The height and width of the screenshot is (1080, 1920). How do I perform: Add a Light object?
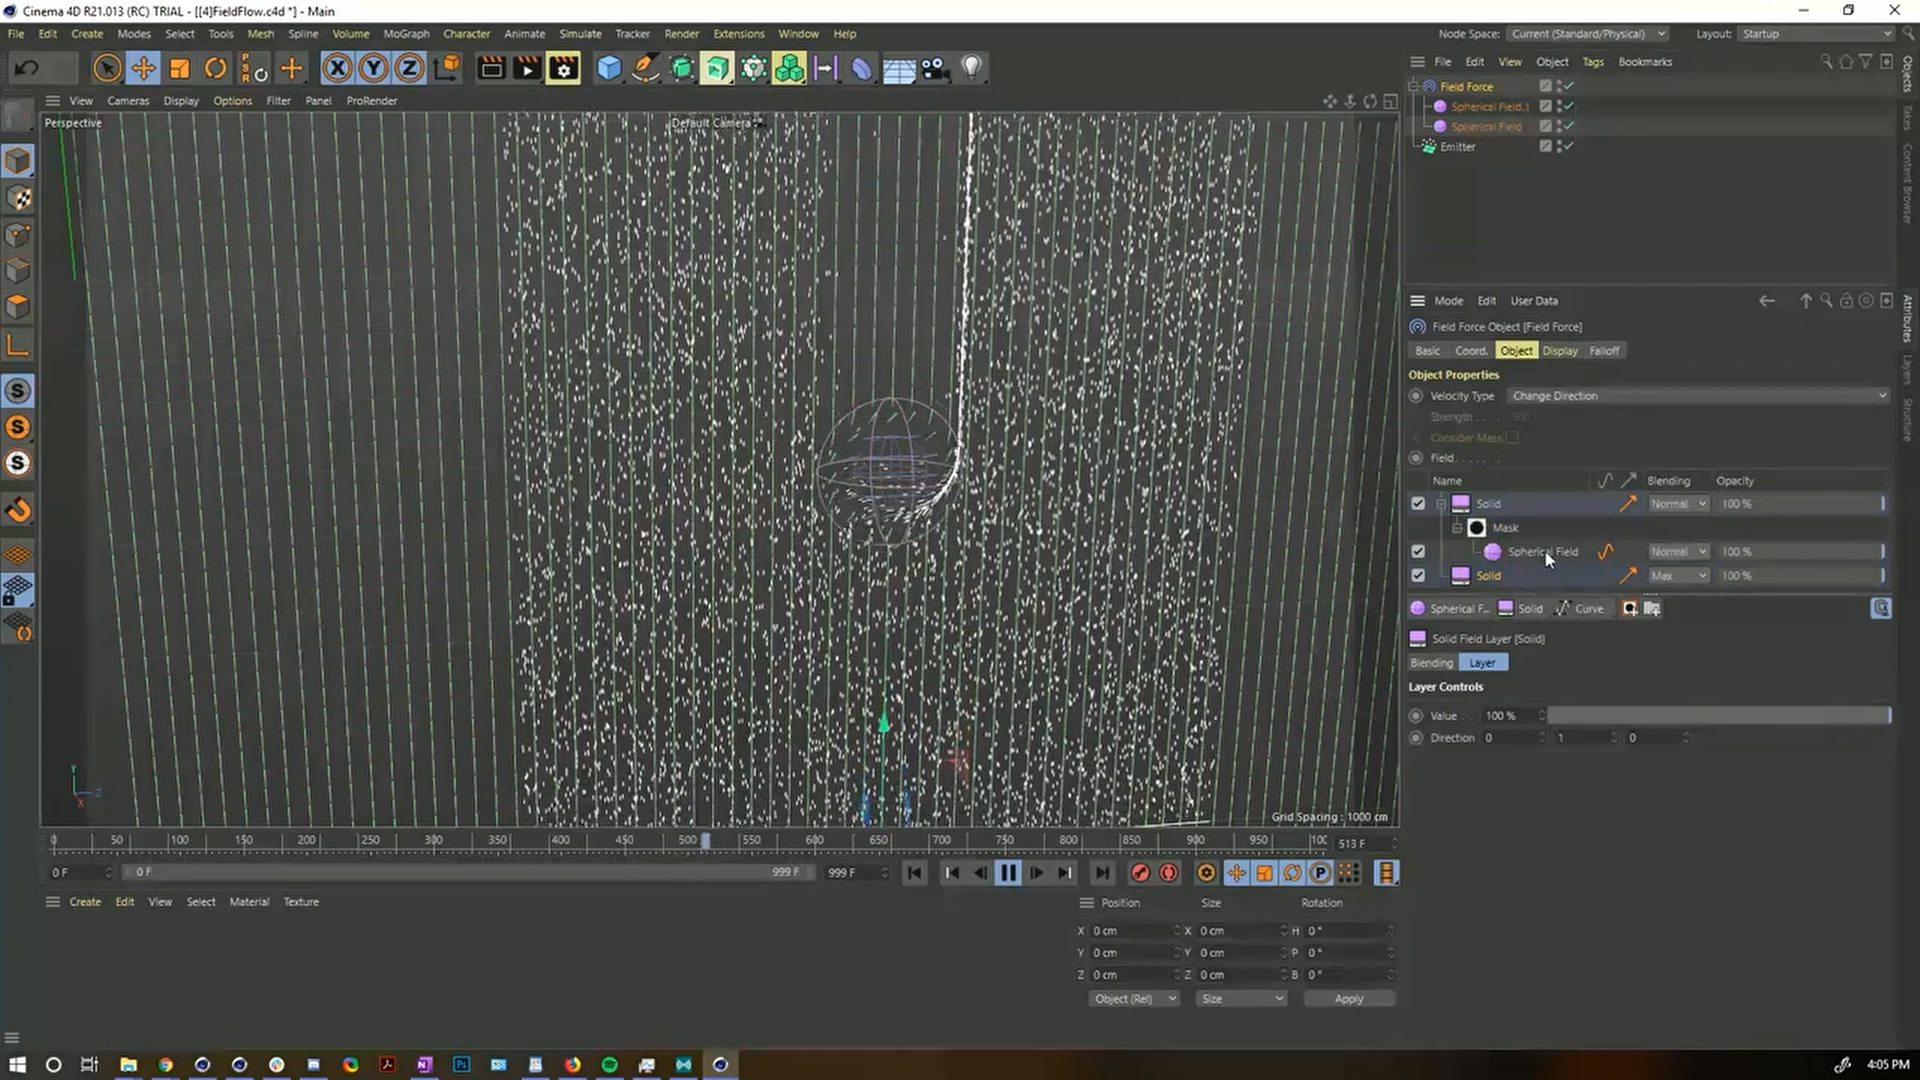pos(971,68)
